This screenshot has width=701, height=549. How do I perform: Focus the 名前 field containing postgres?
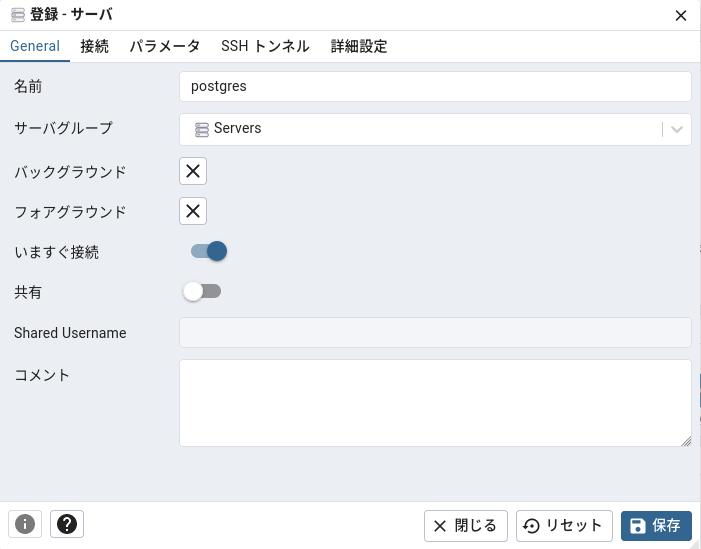(435, 86)
